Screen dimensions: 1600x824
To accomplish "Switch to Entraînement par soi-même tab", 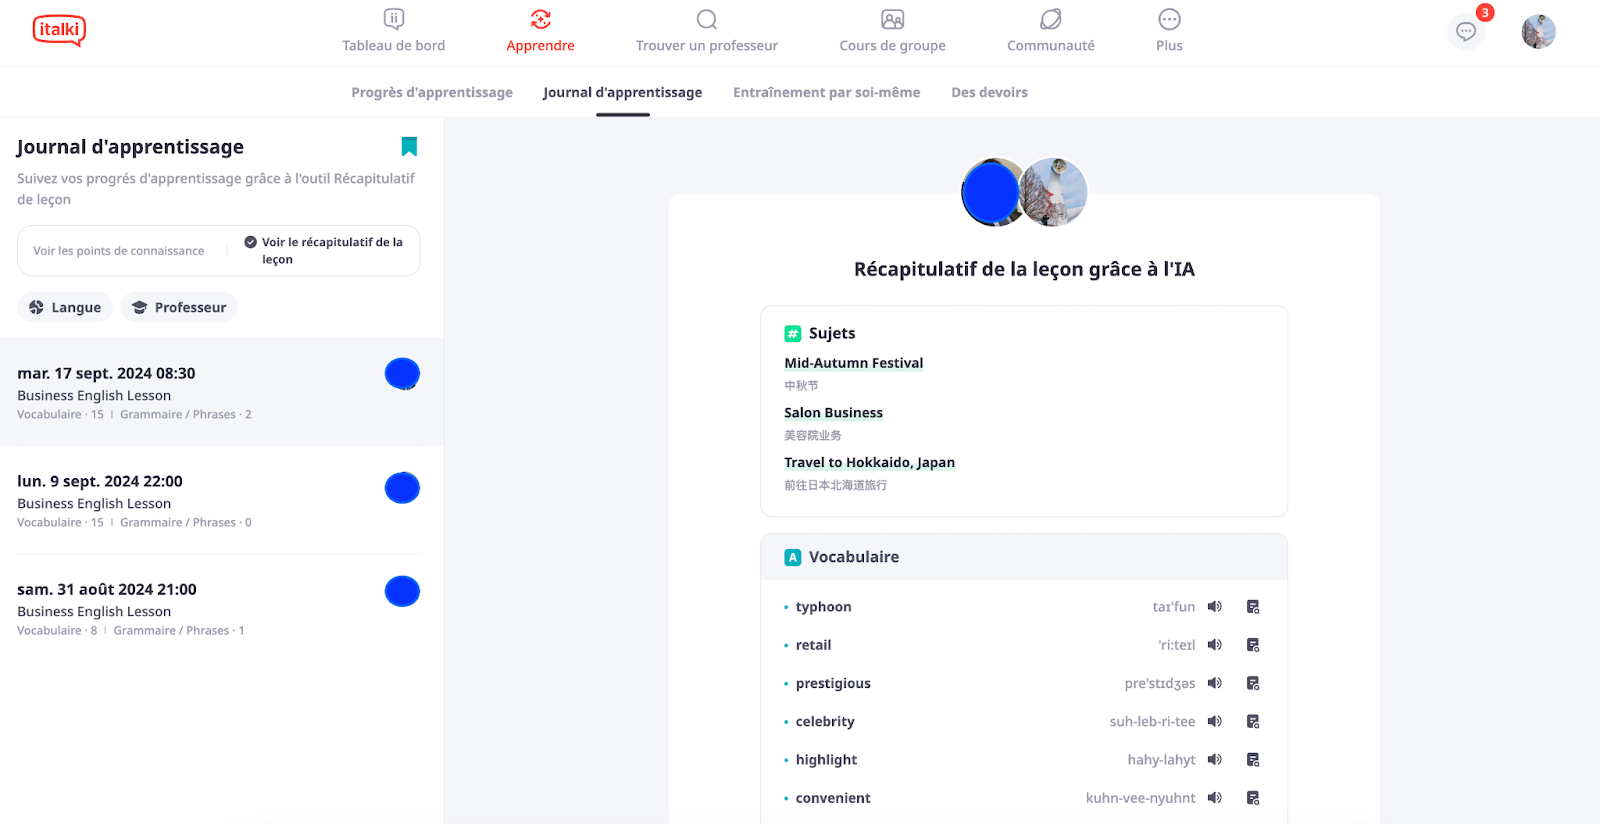I will 826,92.
